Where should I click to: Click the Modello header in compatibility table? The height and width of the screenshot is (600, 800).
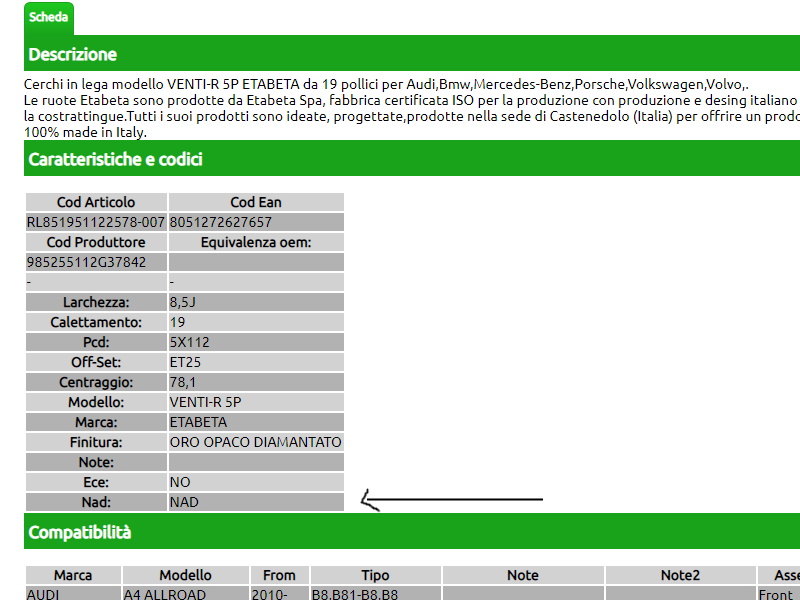(x=186, y=575)
